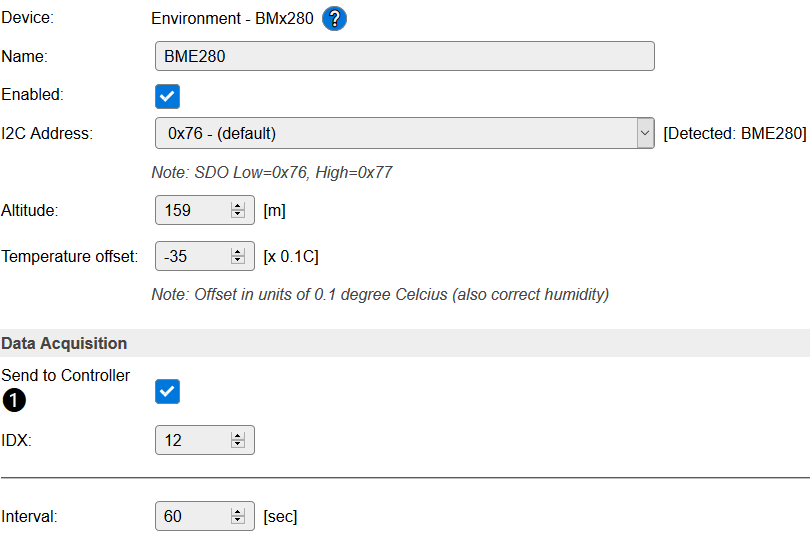This screenshot has height=541, width=810.
Task: Increment Temperature offset using up arrow
Action: coord(238,252)
